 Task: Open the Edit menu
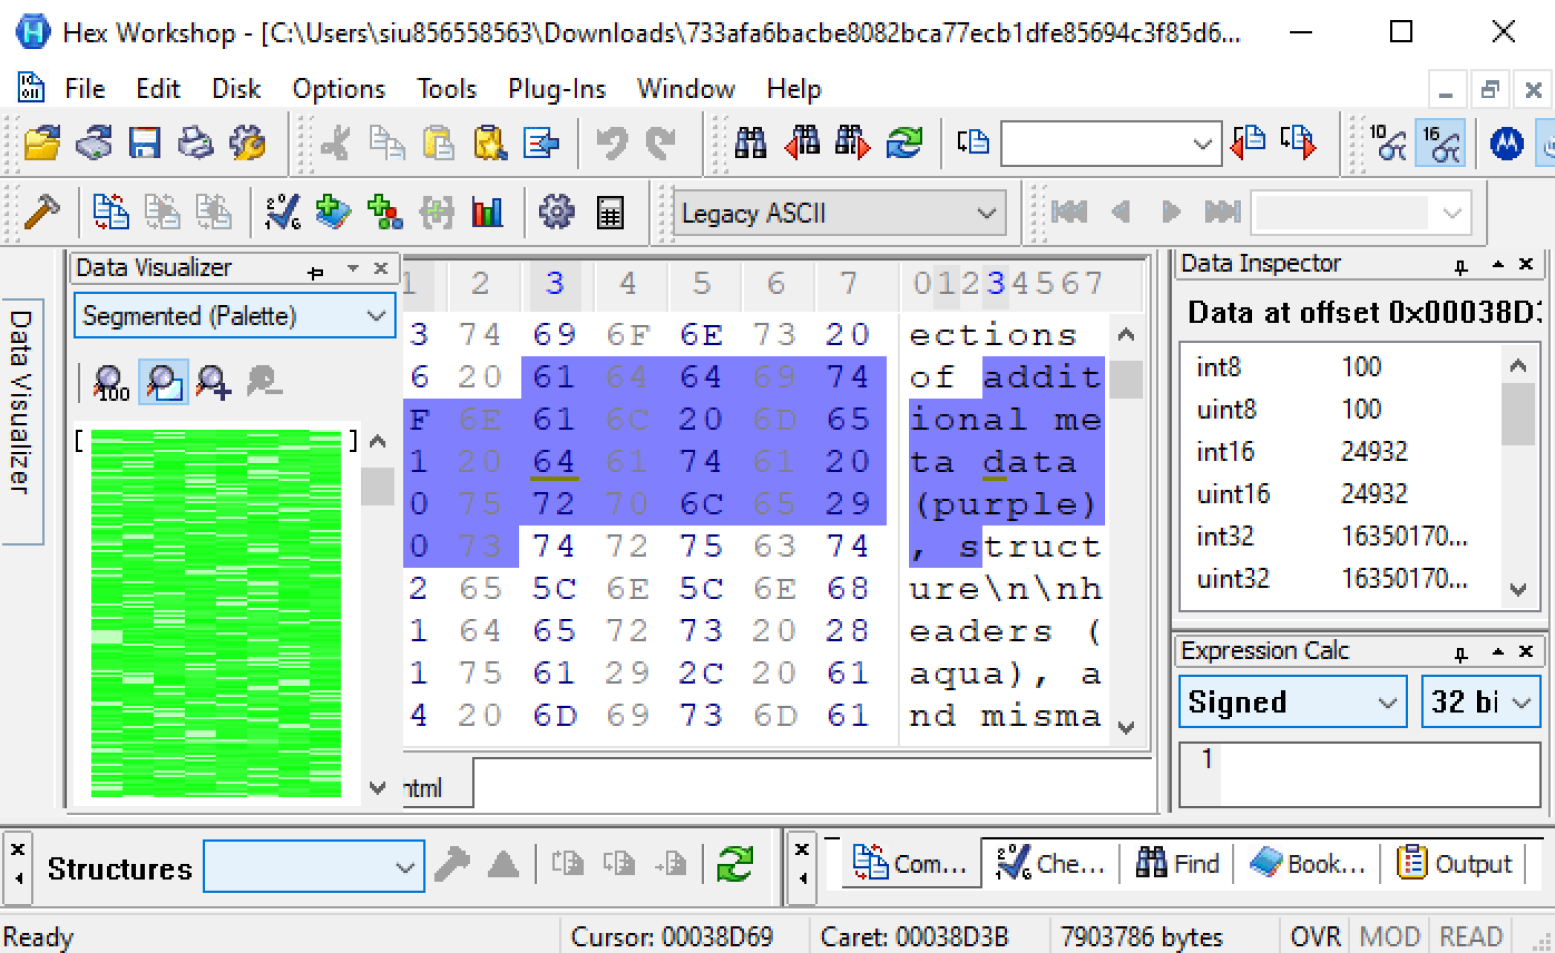pos(158,89)
